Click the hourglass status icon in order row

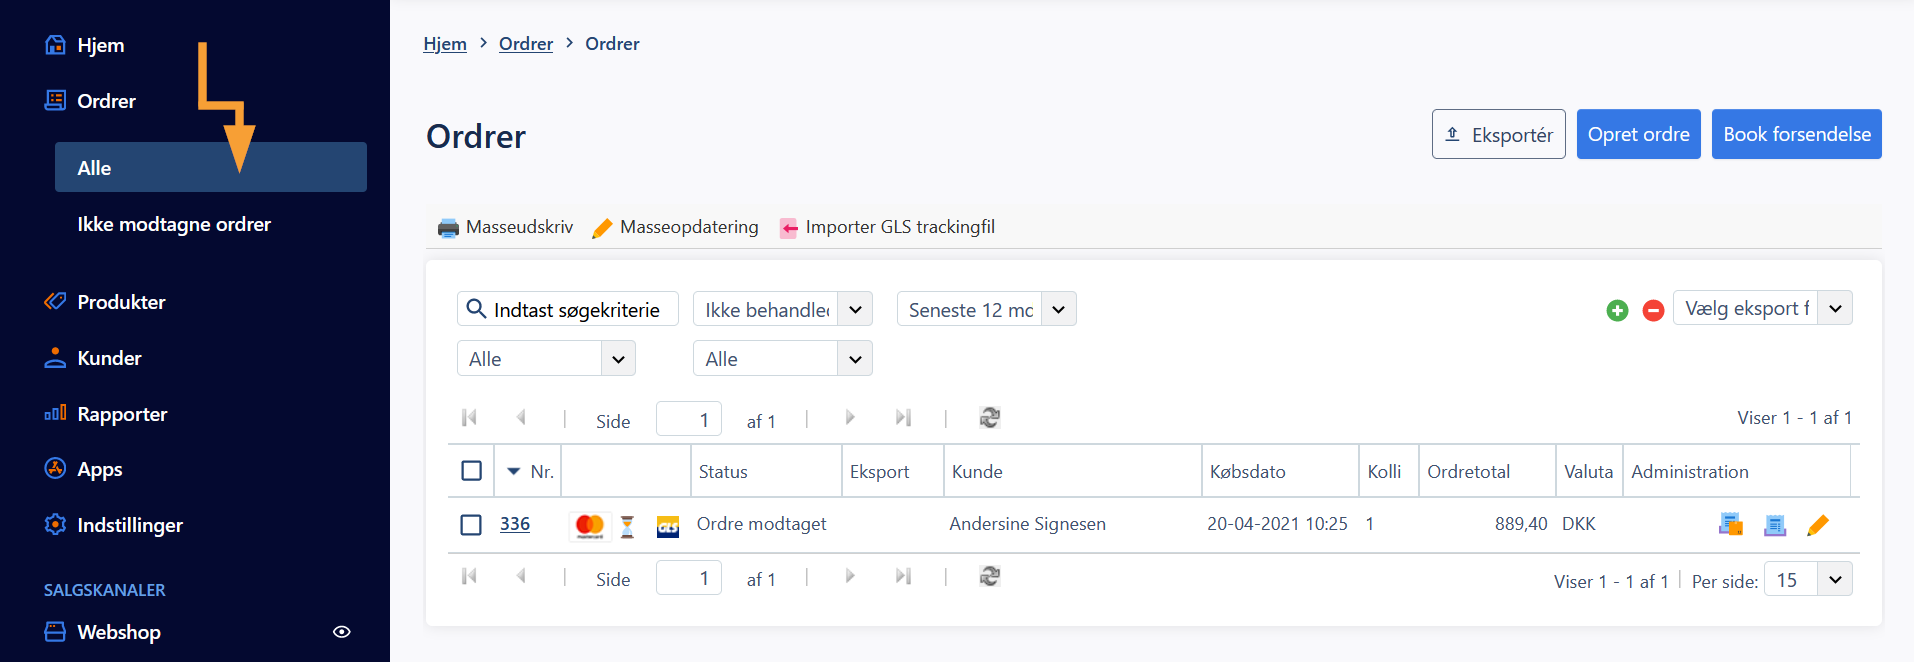point(627,526)
